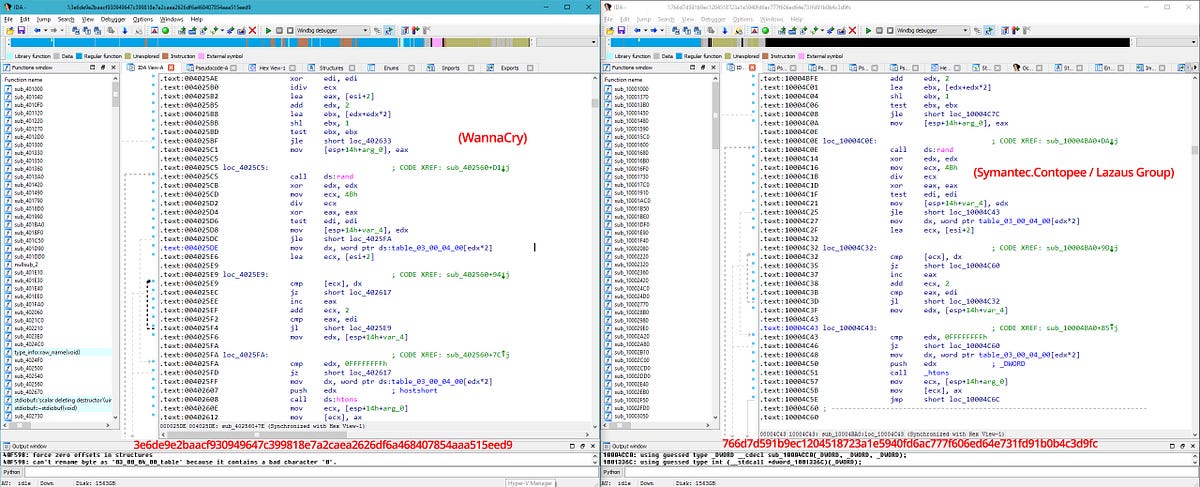The image size is (1200, 487).
Task: Close IDA View-A tab in left IDA
Action: point(171,67)
